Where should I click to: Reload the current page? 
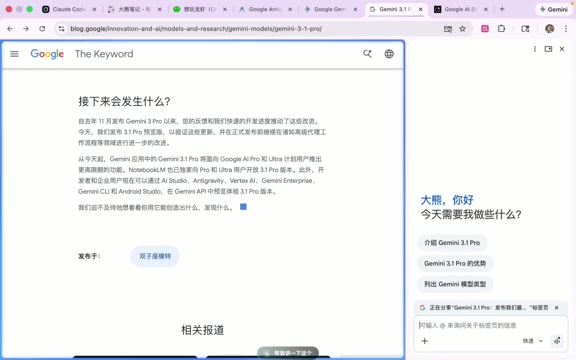click(42, 29)
